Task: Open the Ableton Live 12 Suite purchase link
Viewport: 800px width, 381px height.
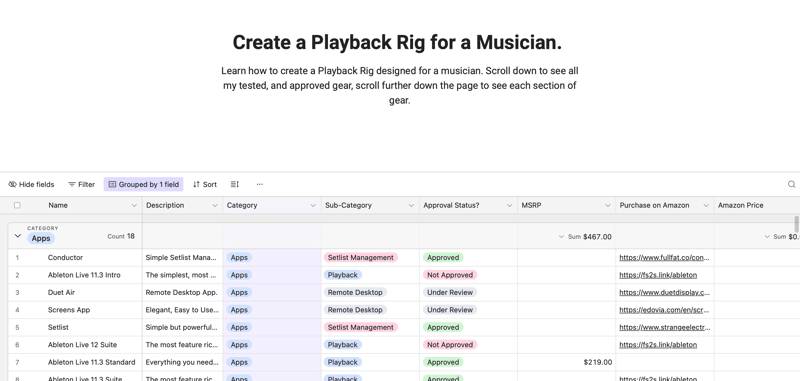Action: coord(658,345)
